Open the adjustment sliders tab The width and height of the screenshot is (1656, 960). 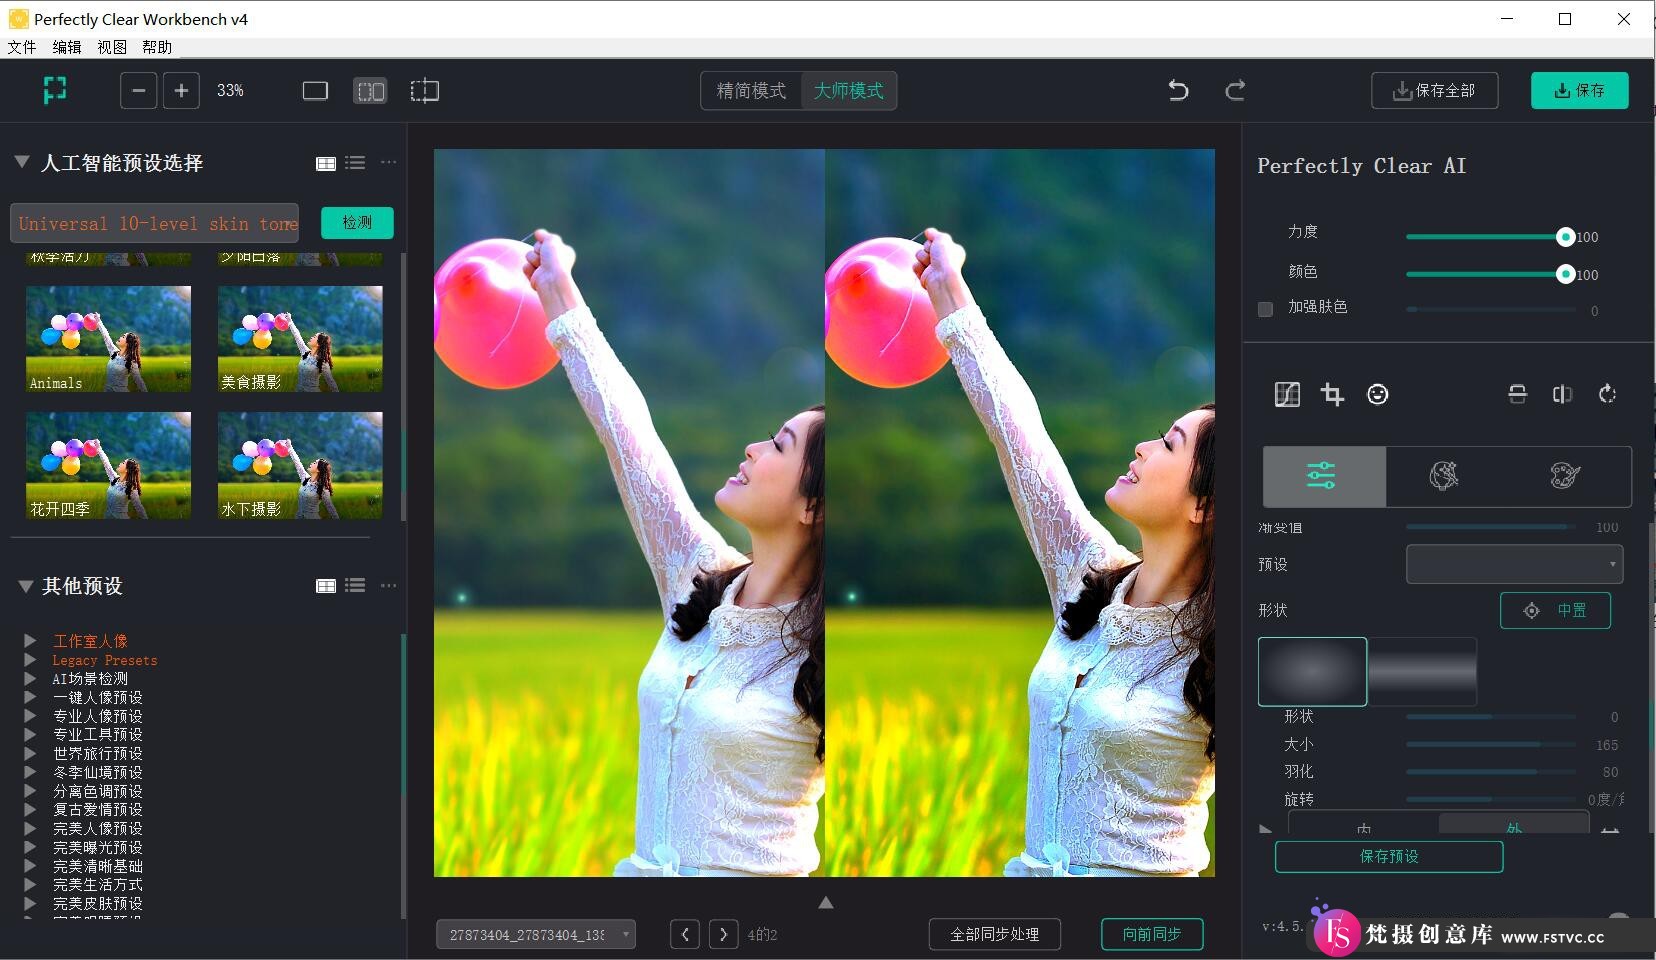point(1324,476)
